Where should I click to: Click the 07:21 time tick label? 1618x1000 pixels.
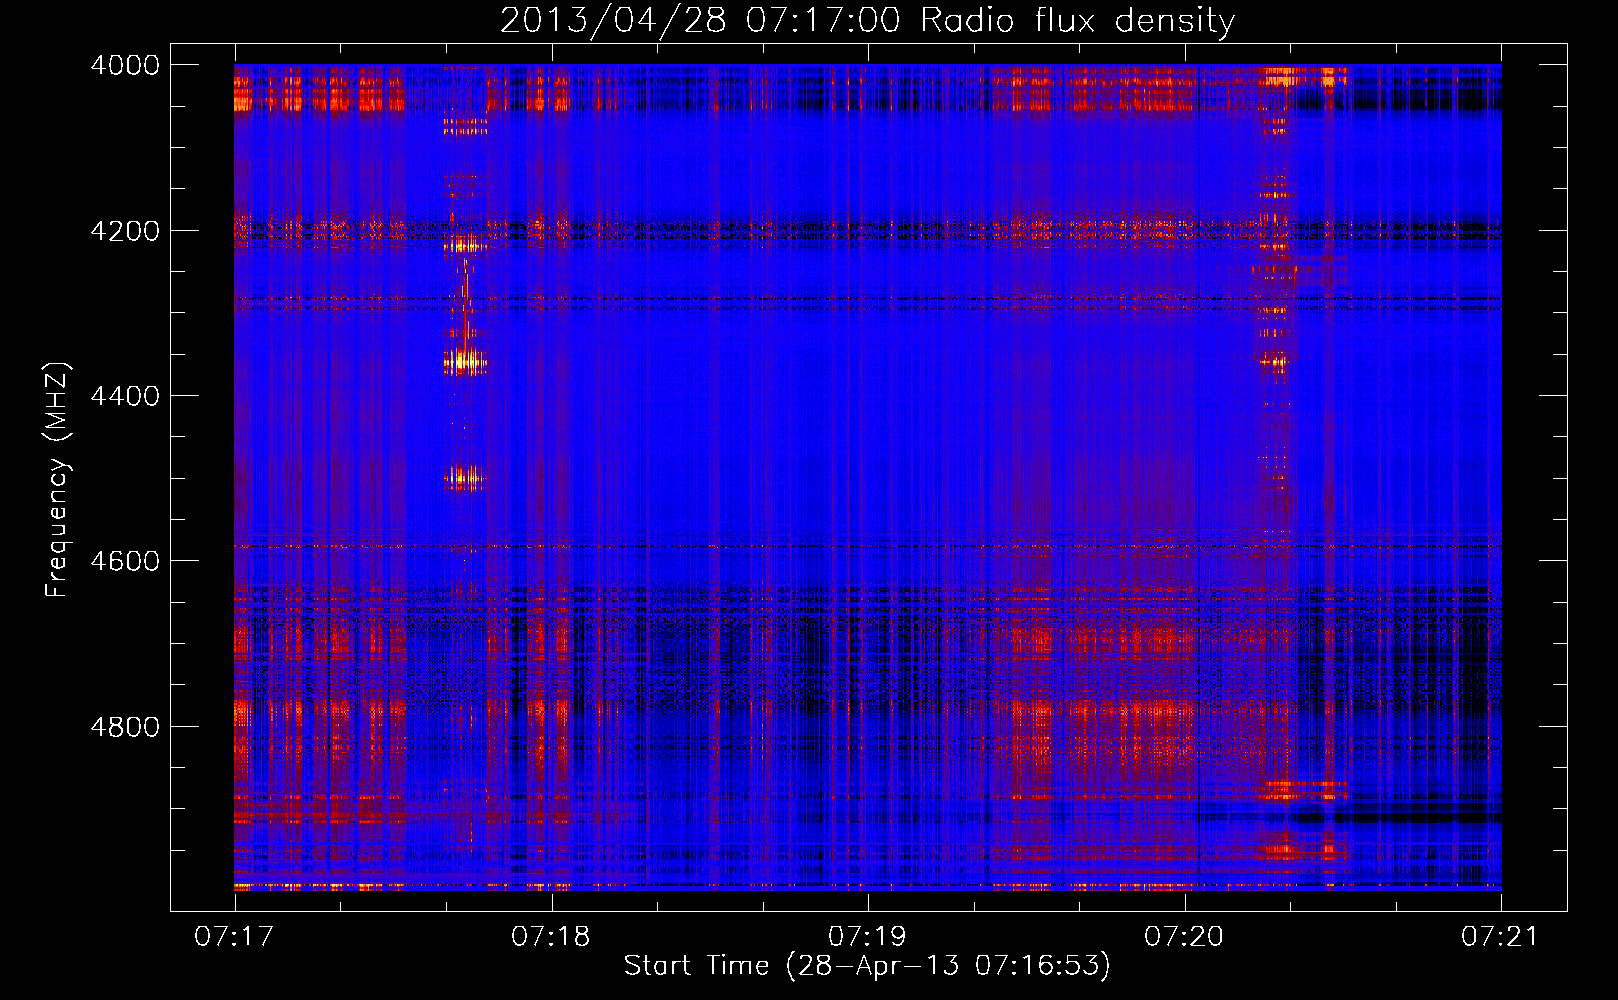(x=1501, y=937)
